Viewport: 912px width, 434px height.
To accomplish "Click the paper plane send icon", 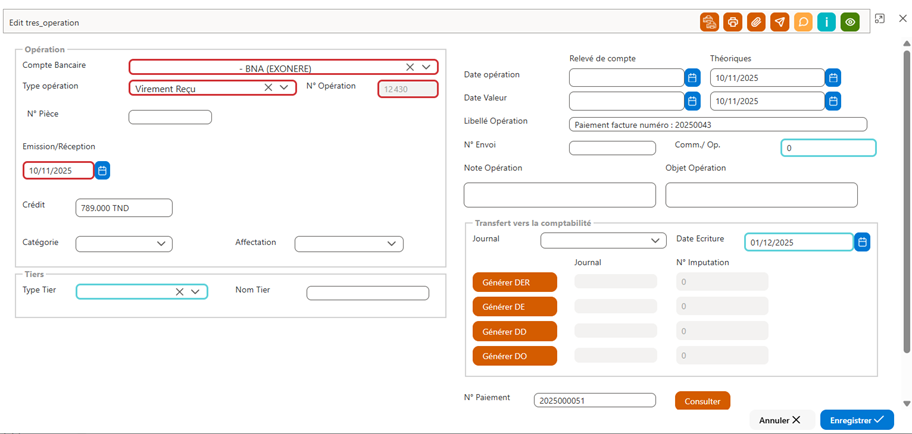I will (779, 22).
